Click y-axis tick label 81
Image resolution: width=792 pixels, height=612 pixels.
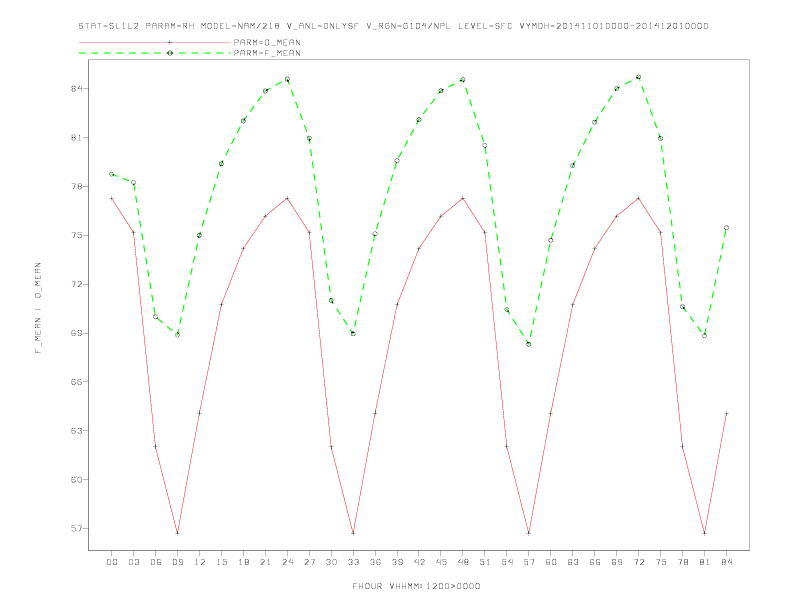[77, 137]
